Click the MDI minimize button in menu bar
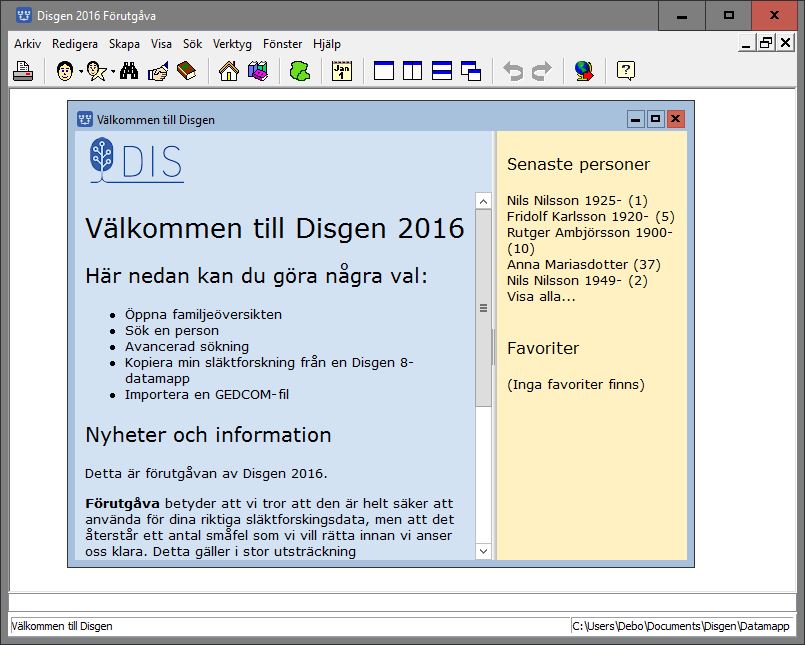805x645 pixels. pos(746,43)
